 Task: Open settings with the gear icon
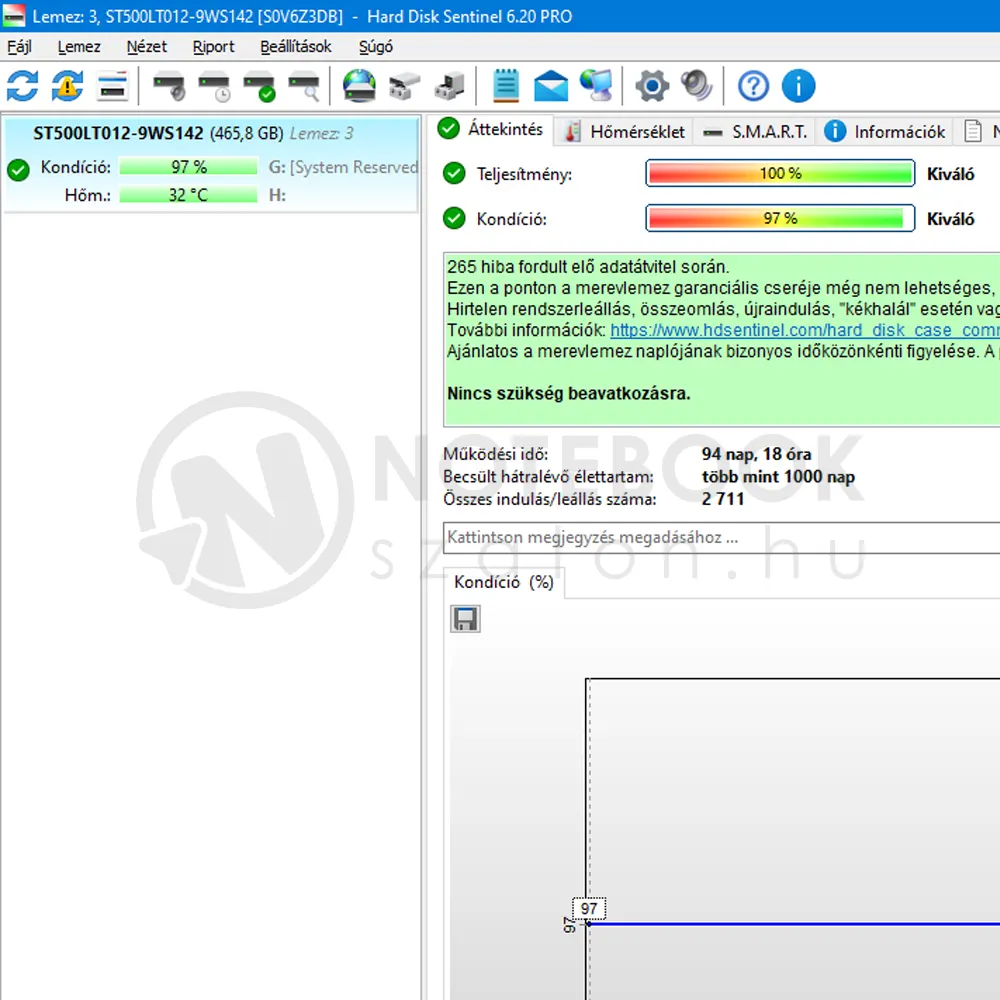click(x=652, y=86)
